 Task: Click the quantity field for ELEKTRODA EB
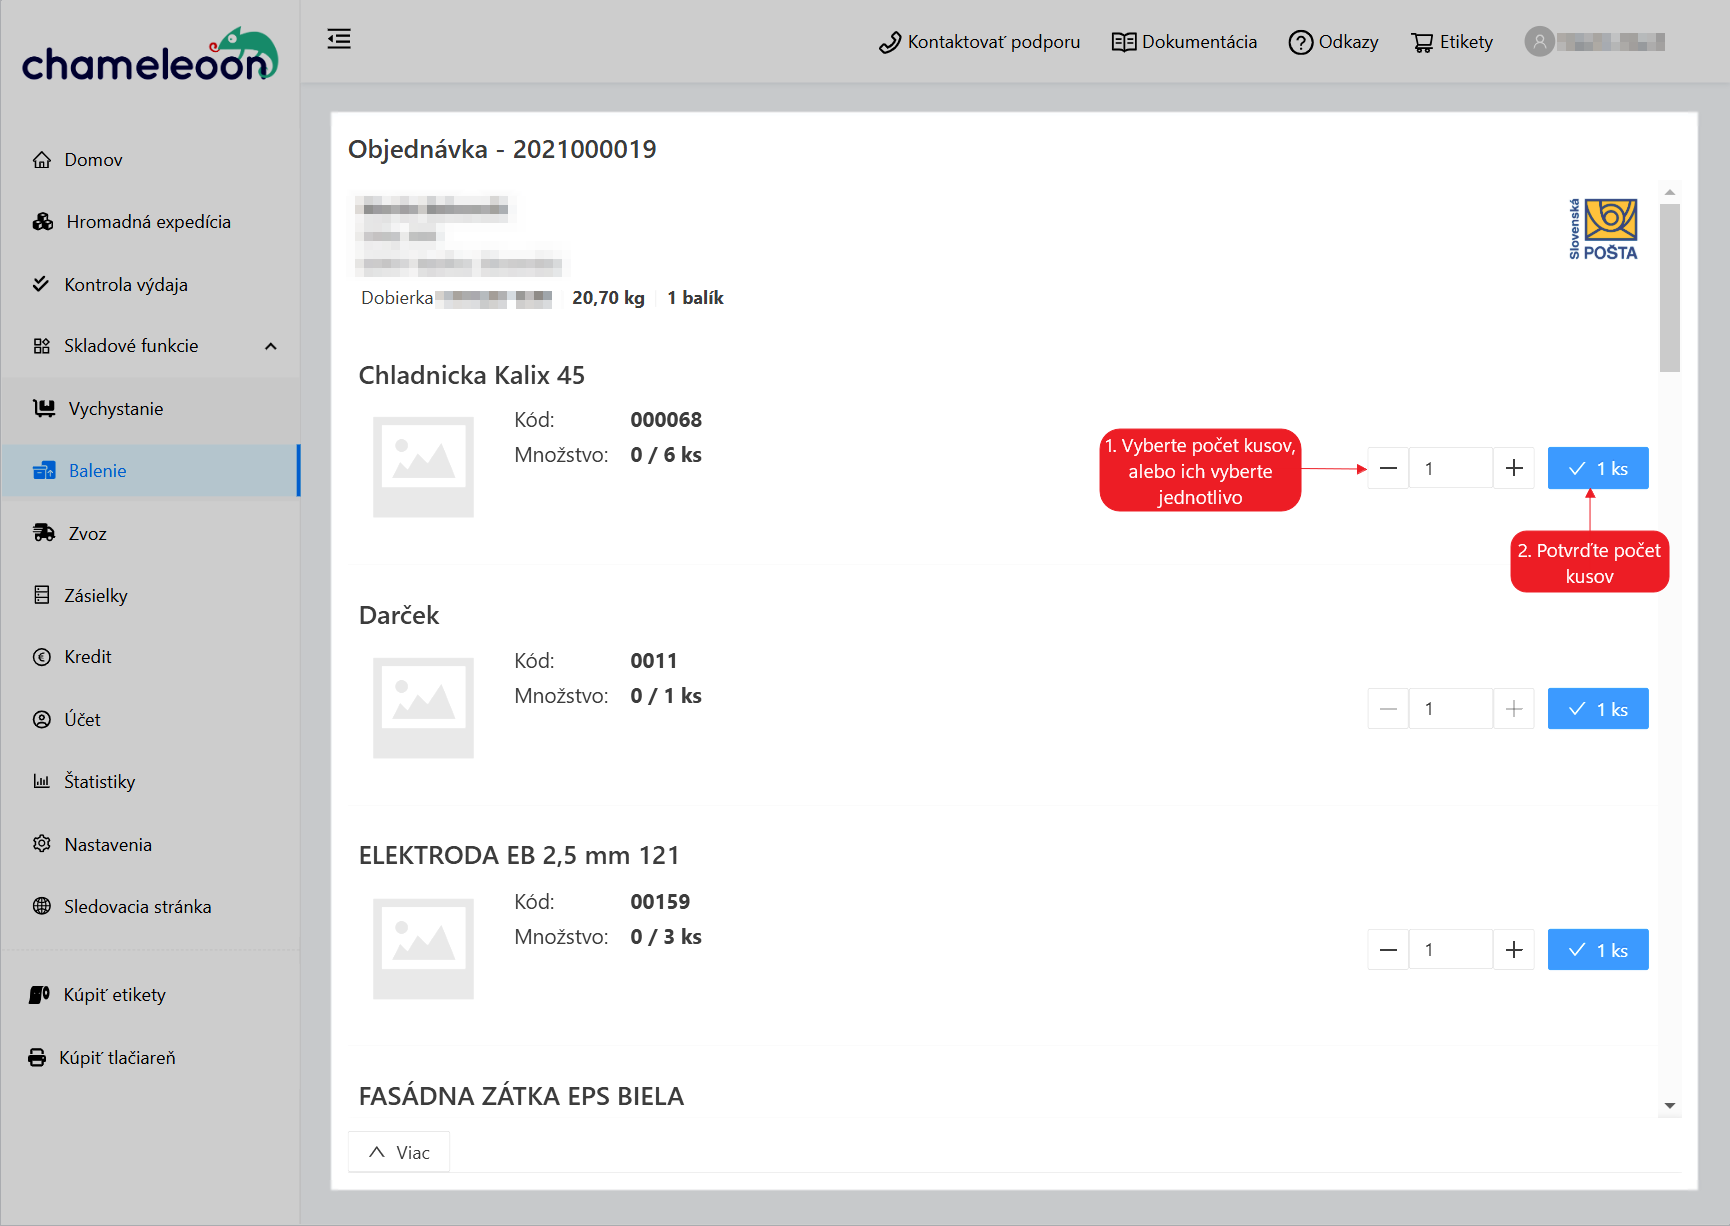pyautogui.click(x=1450, y=950)
